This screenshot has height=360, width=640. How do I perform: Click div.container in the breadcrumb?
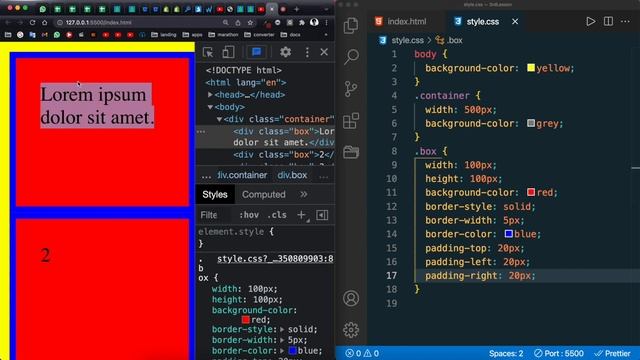[x=242, y=176]
